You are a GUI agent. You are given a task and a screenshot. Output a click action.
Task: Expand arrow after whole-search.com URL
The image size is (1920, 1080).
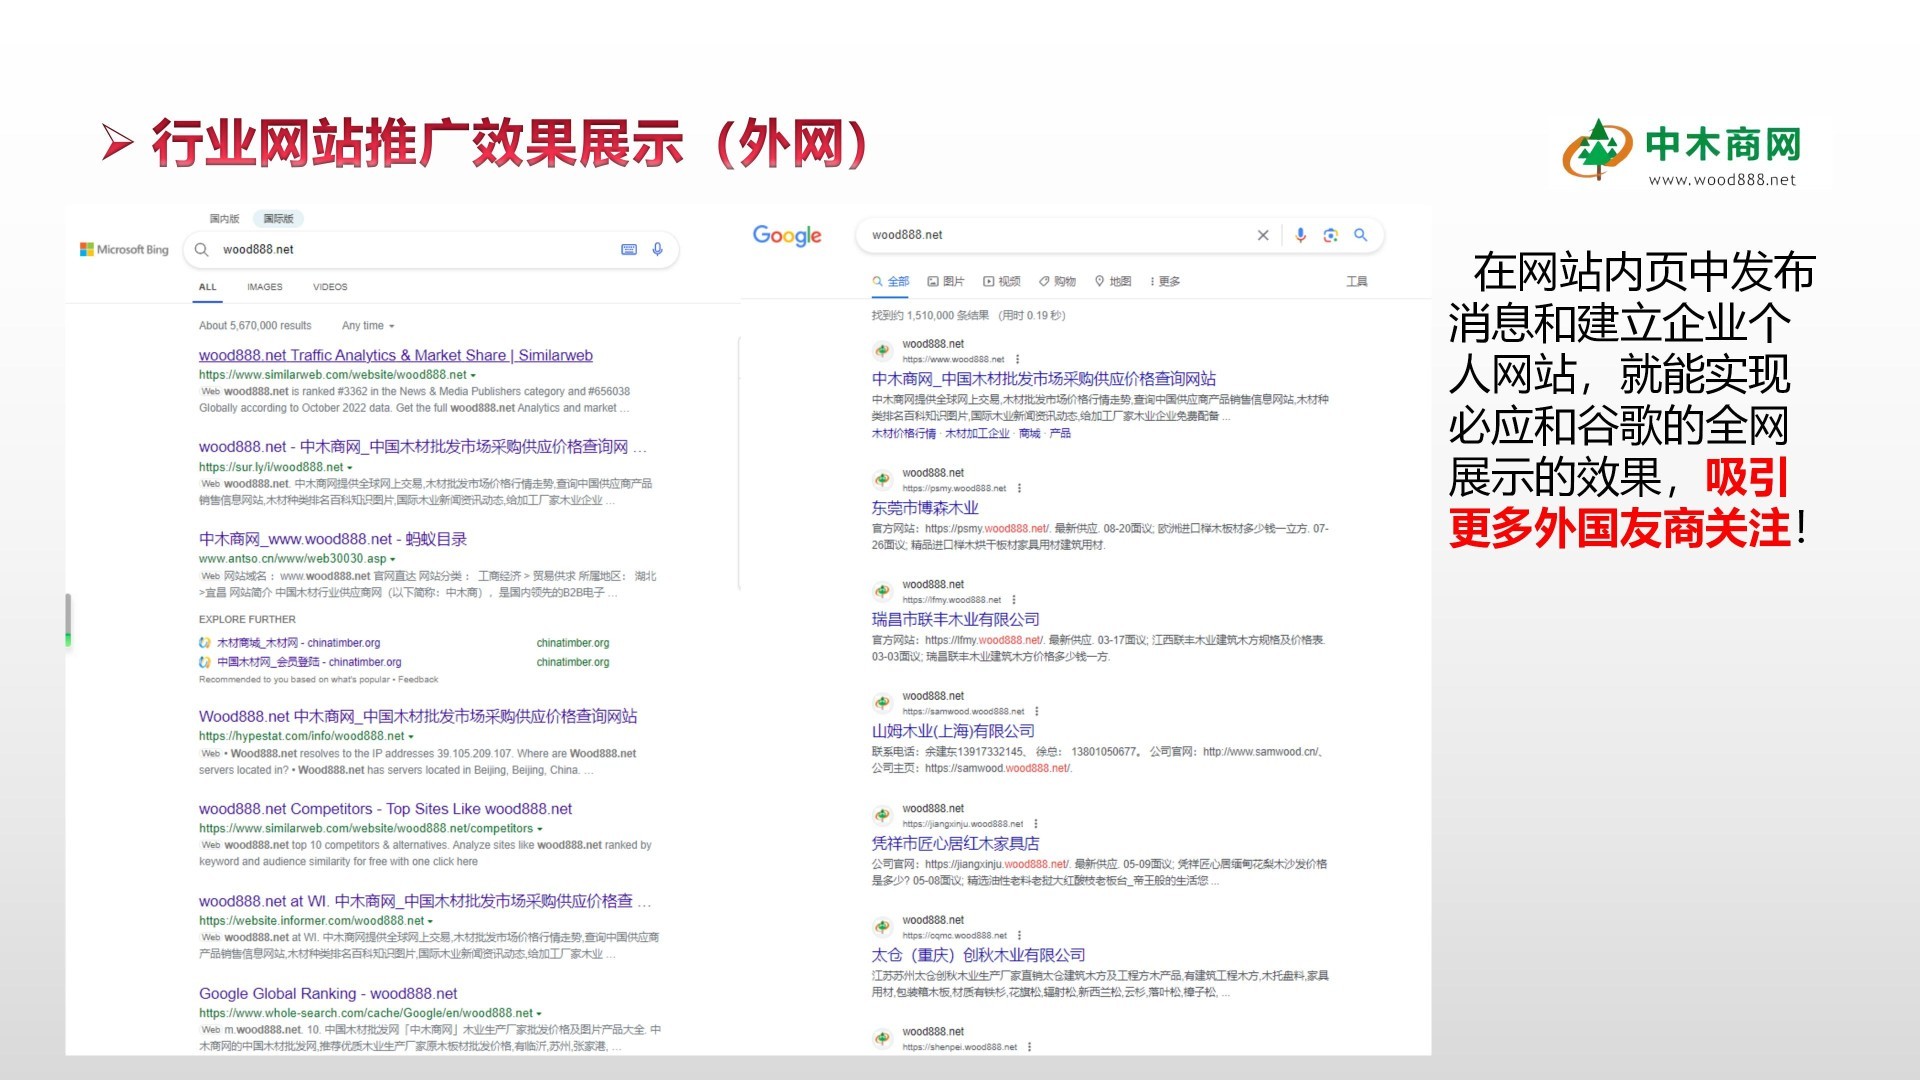tap(539, 1014)
